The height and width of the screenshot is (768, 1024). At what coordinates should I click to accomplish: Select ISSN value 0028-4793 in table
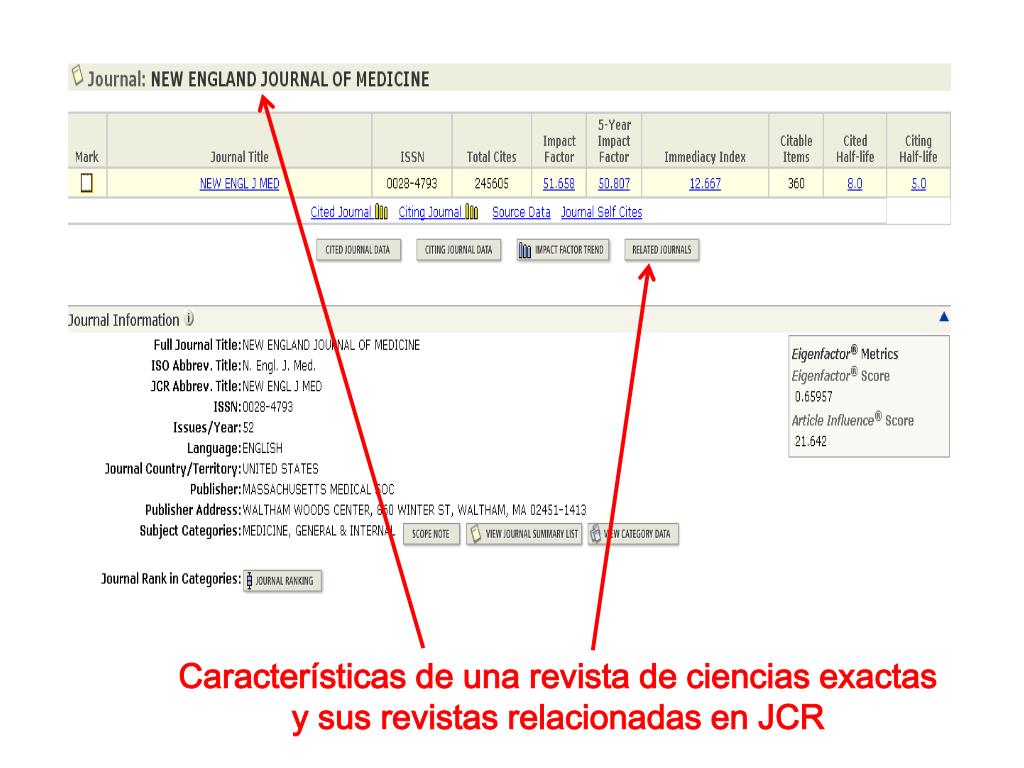pos(411,184)
